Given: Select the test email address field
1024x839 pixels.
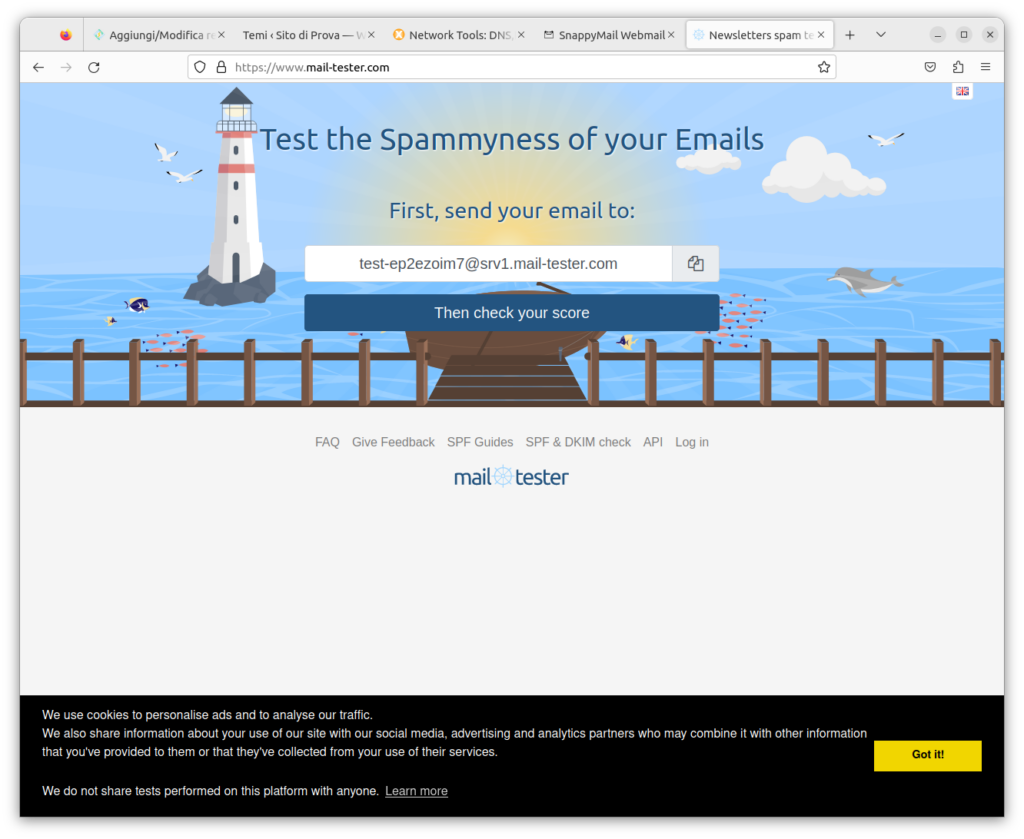Looking at the screenshot, I should (x=488, y=264).
